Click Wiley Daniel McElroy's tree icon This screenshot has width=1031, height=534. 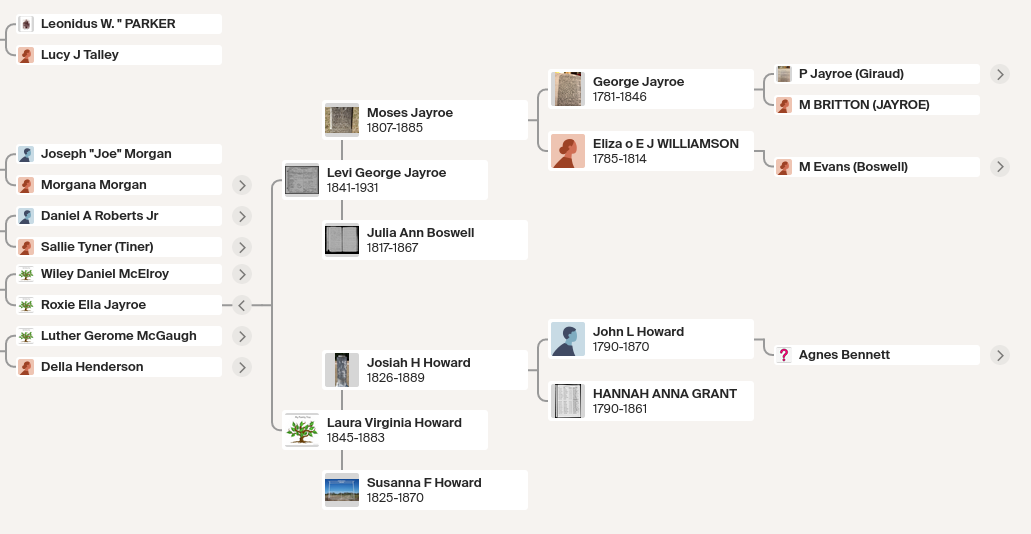tap(26, 274)
